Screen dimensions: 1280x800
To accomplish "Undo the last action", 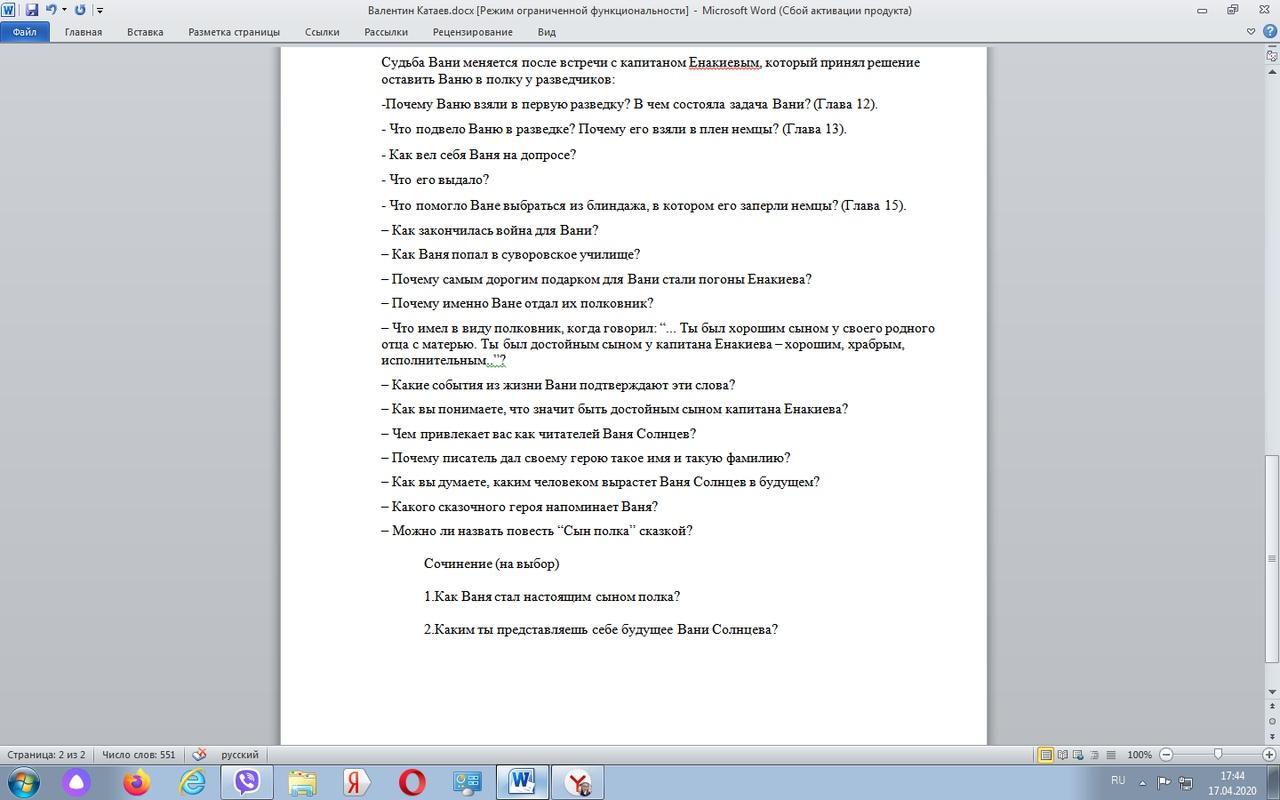I will (x=50, y=10).
